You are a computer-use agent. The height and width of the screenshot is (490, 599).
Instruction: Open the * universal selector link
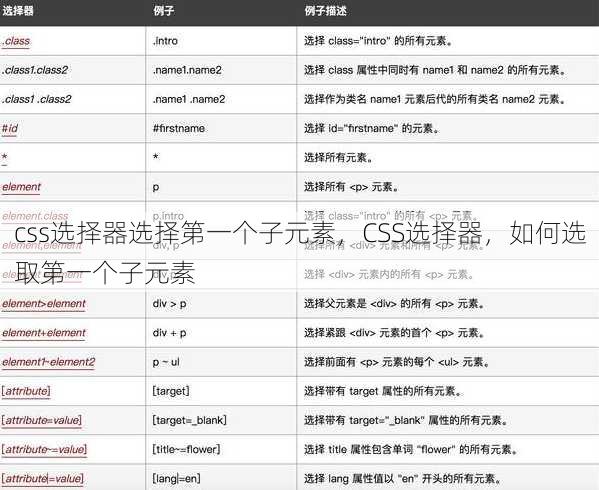(x=4, y=157)
